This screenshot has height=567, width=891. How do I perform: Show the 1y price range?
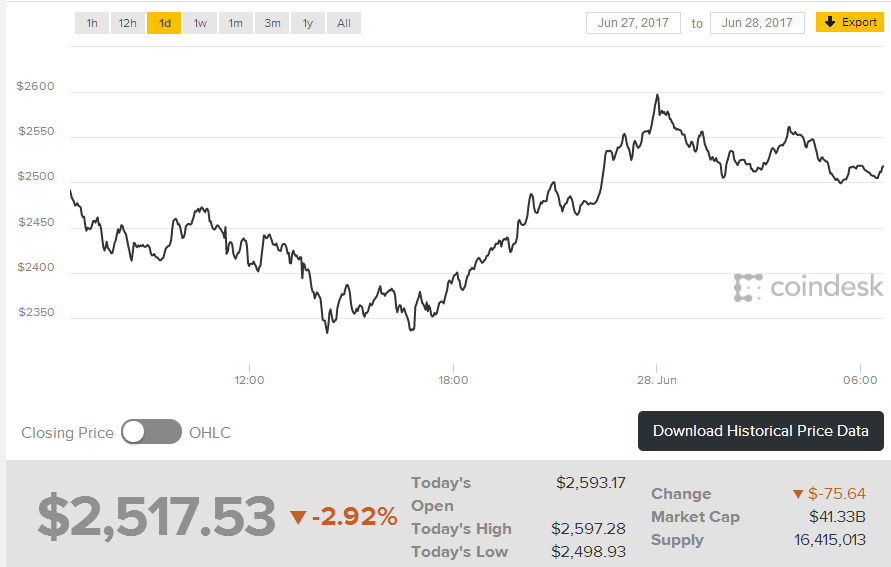[308, 23]
